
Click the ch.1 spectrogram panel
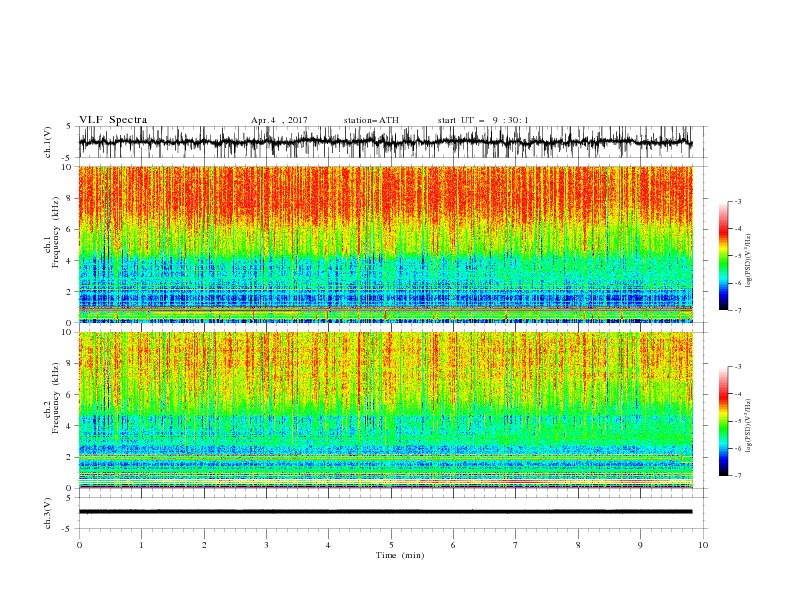[385, 244]
